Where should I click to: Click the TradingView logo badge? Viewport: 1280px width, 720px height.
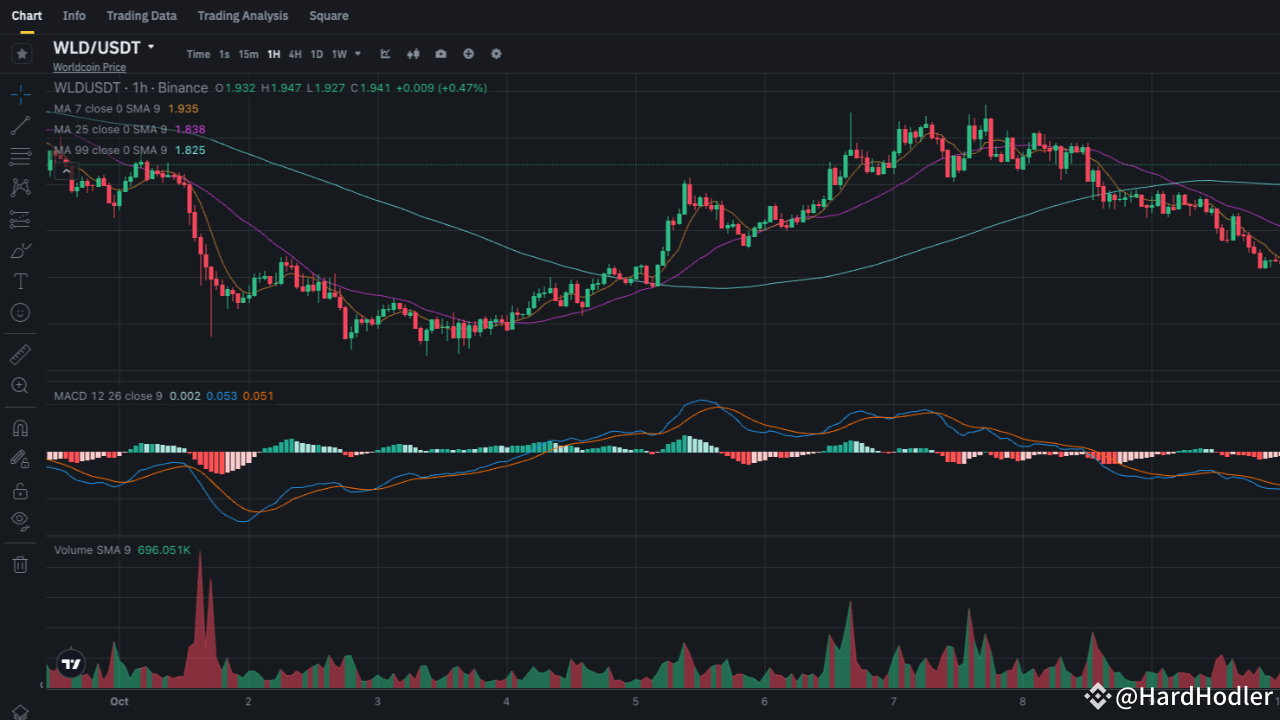pyautogui.click(x=70, y=663)
